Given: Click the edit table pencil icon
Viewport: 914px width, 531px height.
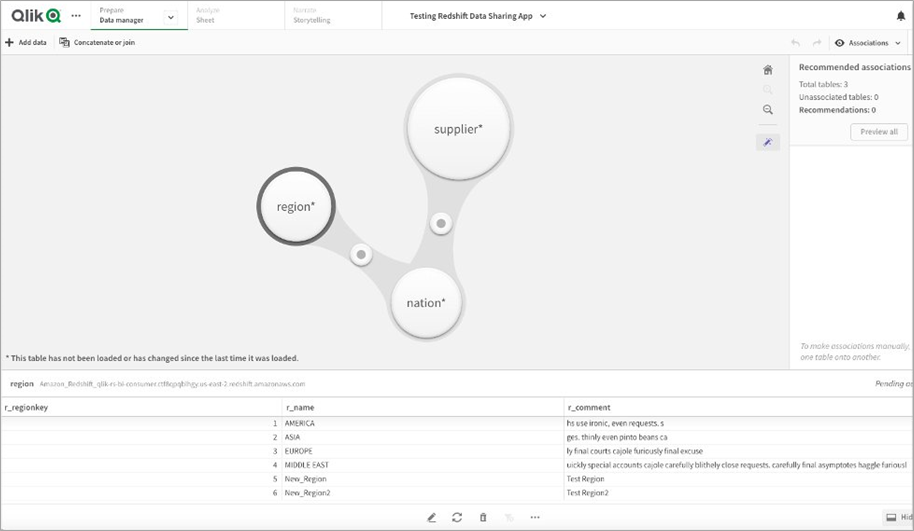Looking at the screenshot, I should 431,517.
